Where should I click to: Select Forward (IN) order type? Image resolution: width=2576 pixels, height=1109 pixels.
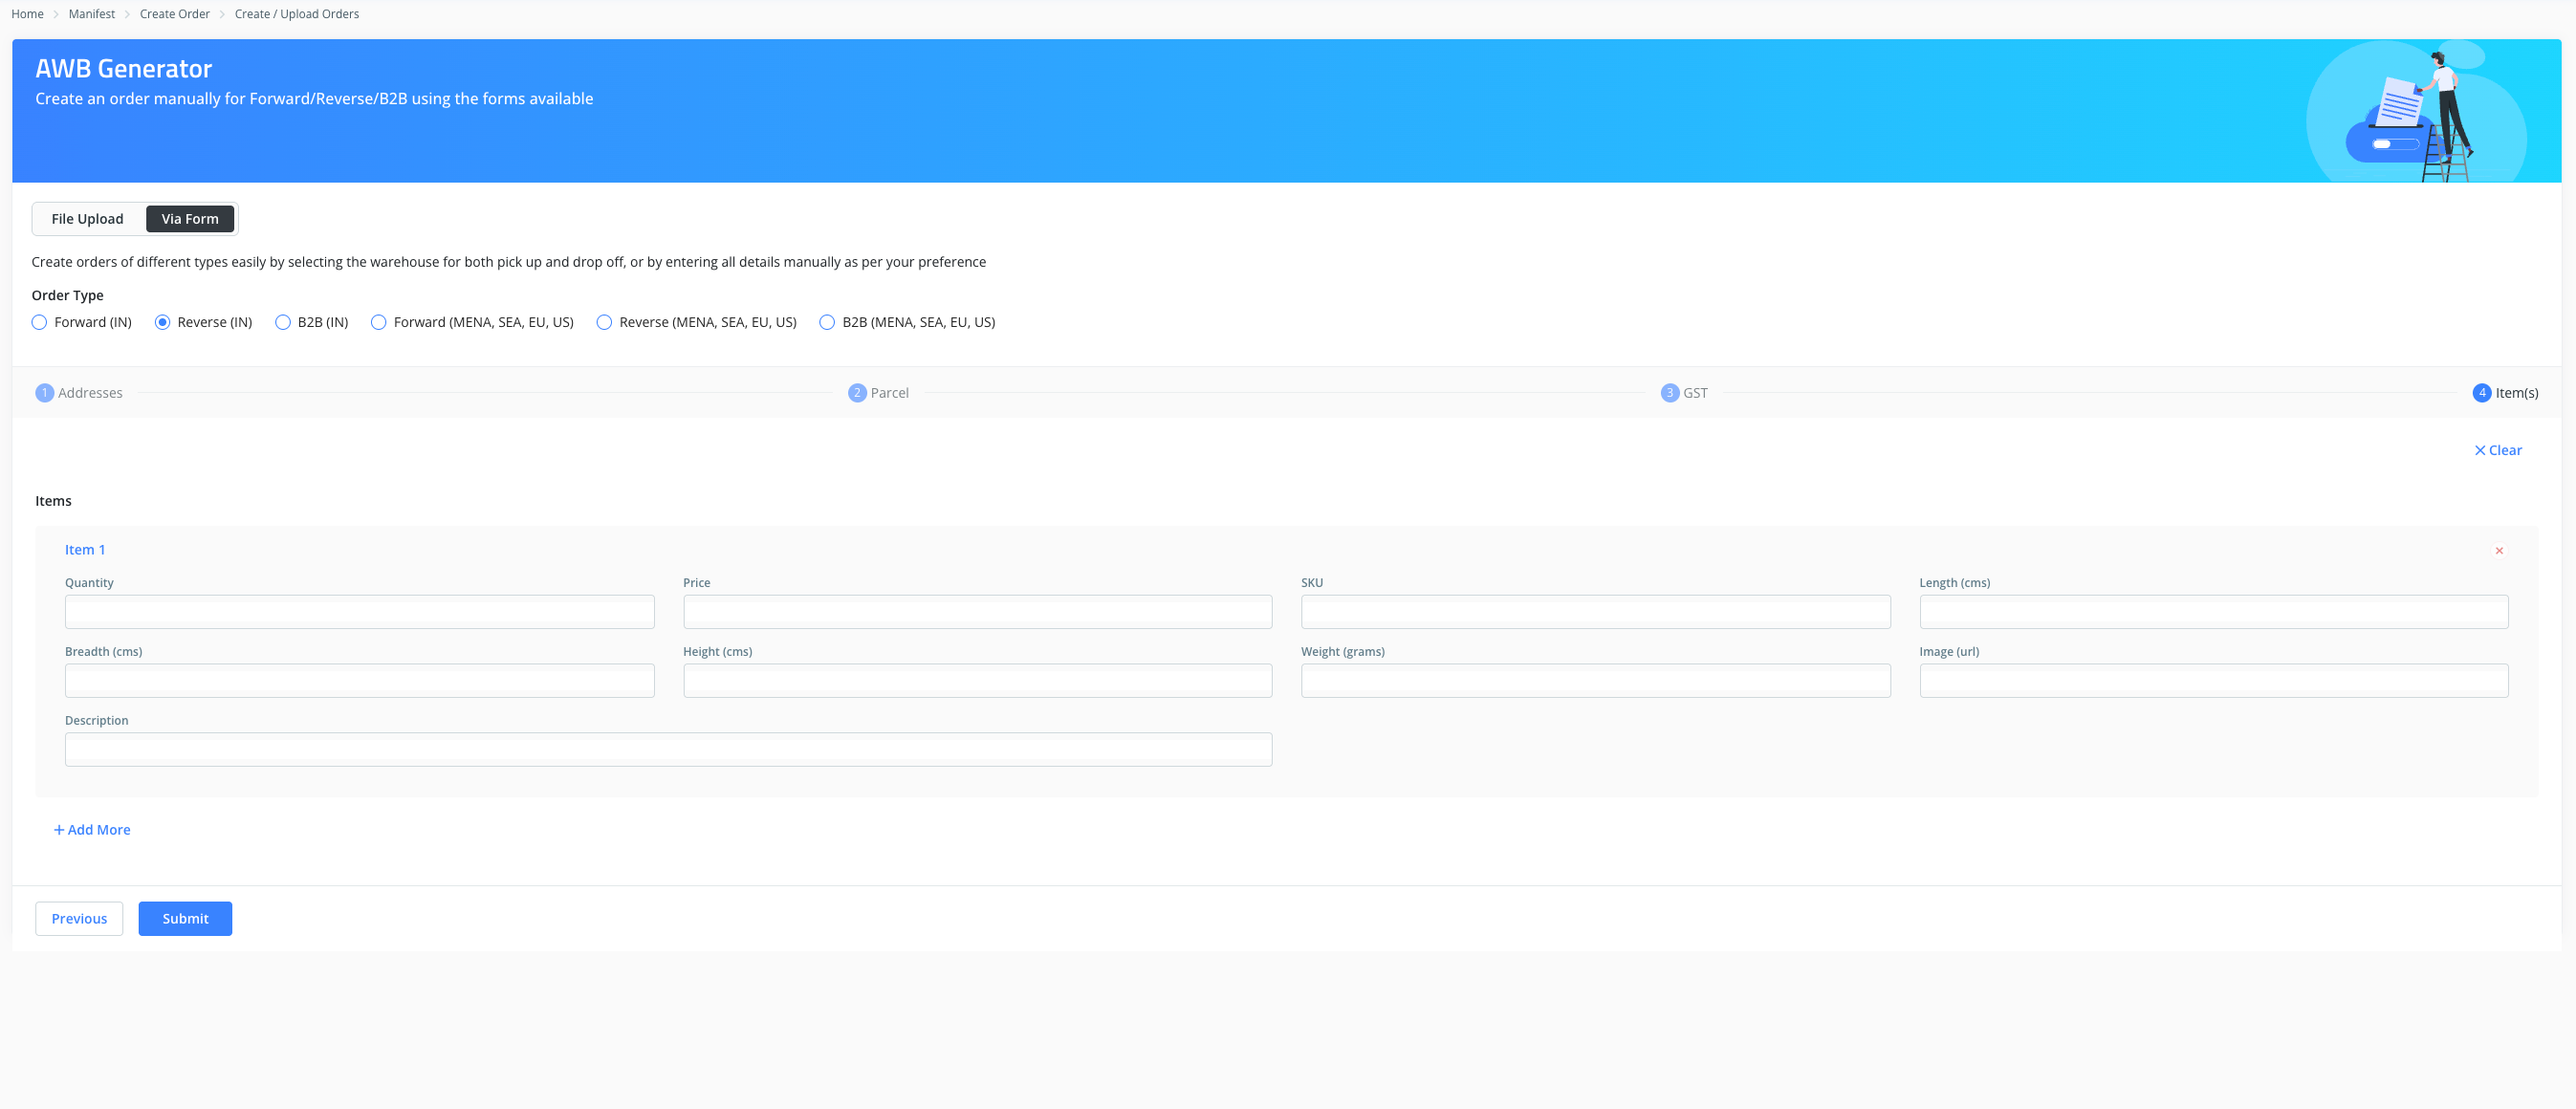pyautogui.click(x=39, y=322)
